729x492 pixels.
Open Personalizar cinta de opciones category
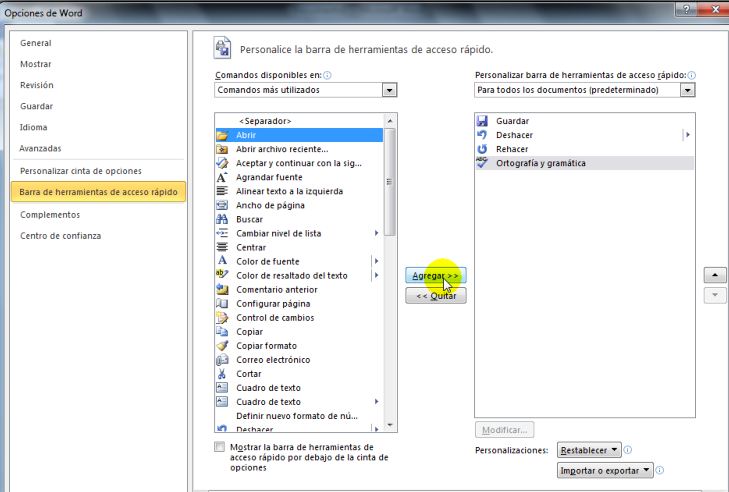[x=81, y=171]
